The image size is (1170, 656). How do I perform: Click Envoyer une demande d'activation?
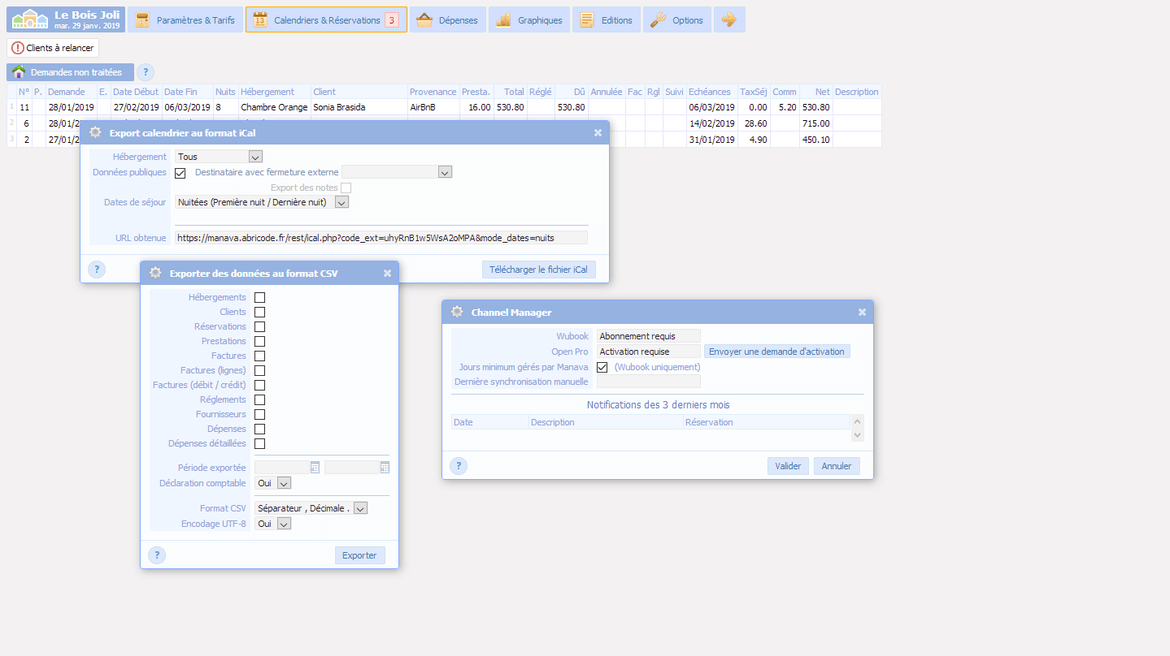click(x=777, y=351)
